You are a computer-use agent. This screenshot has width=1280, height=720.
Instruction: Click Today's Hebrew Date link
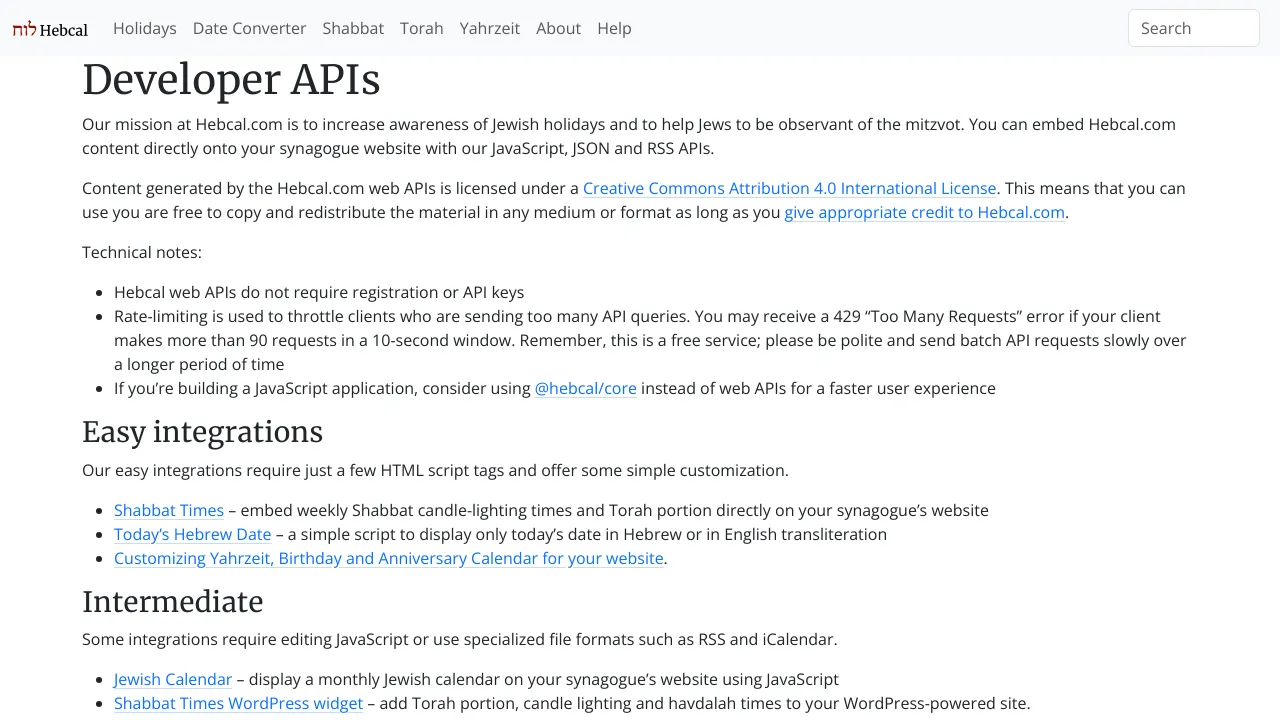pyautogui.click(x=193, y=534)
